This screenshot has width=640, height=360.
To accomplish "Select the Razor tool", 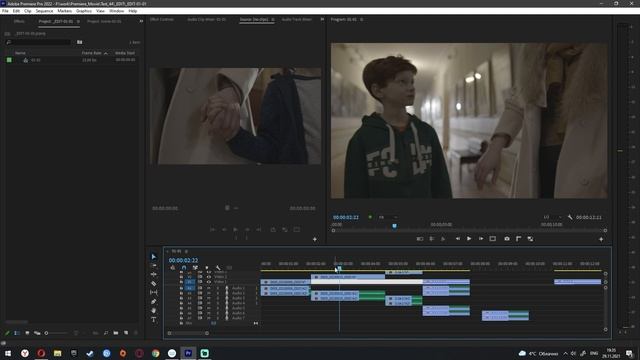I will point(153,283).
